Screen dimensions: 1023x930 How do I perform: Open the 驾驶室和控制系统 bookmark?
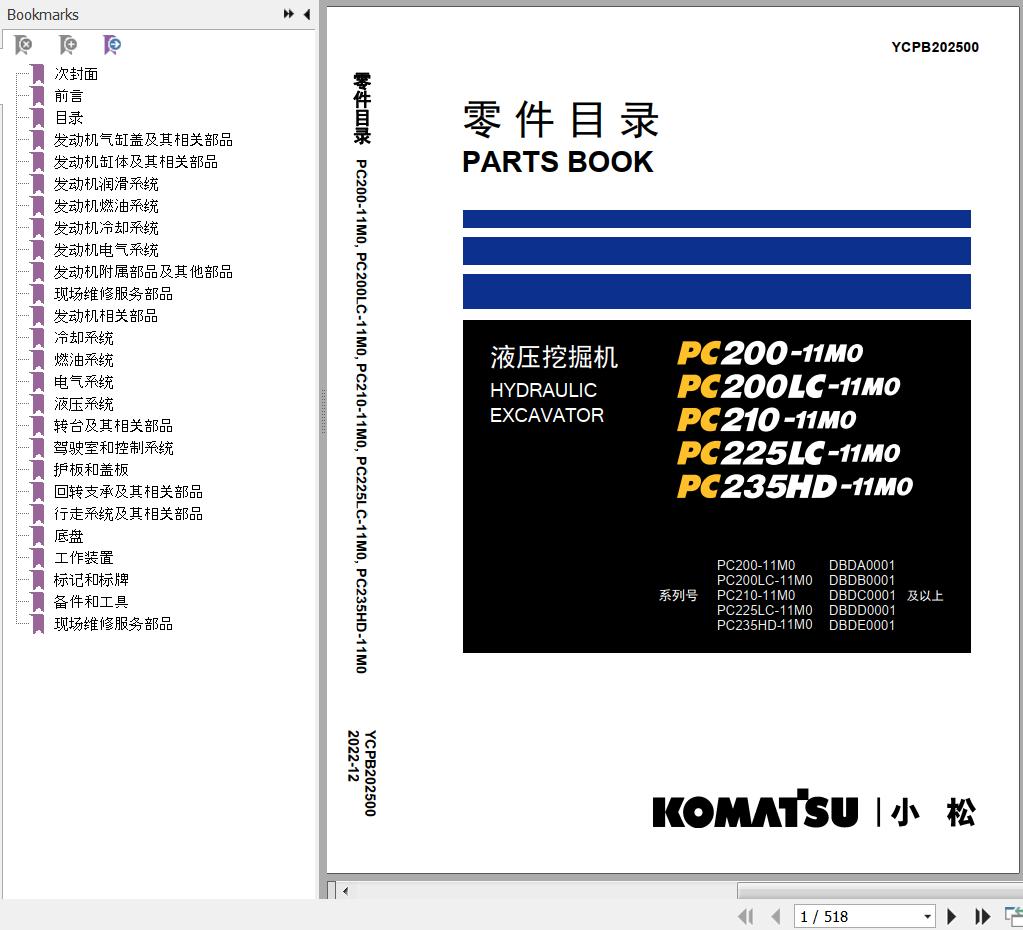tap(113, 448)
